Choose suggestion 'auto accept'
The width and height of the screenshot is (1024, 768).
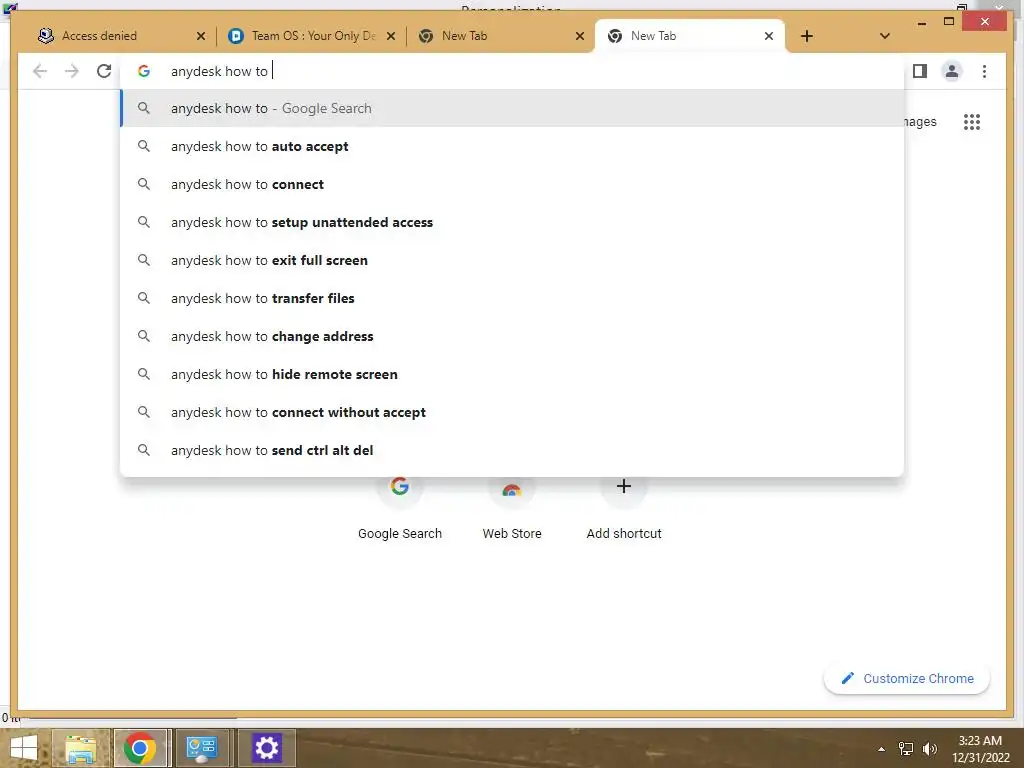pos(512,146)
